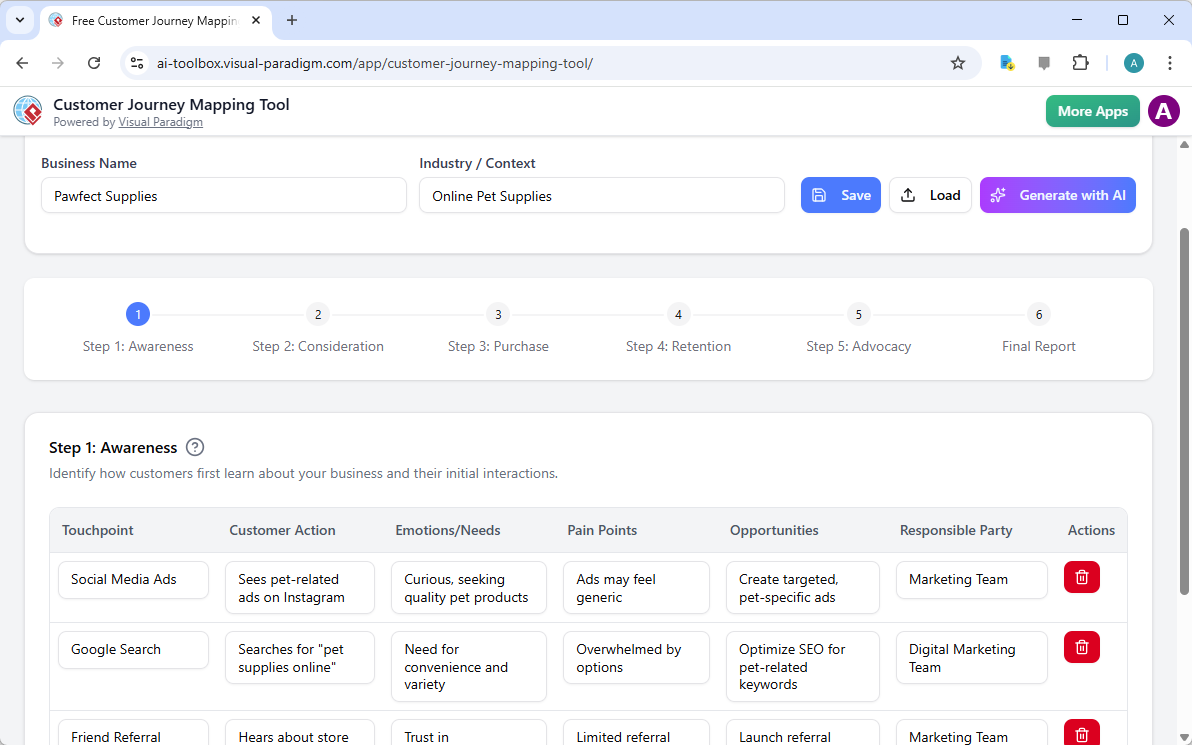Save the current journey map
Viewport: 1192px width, 745px height.
point(840,195)
